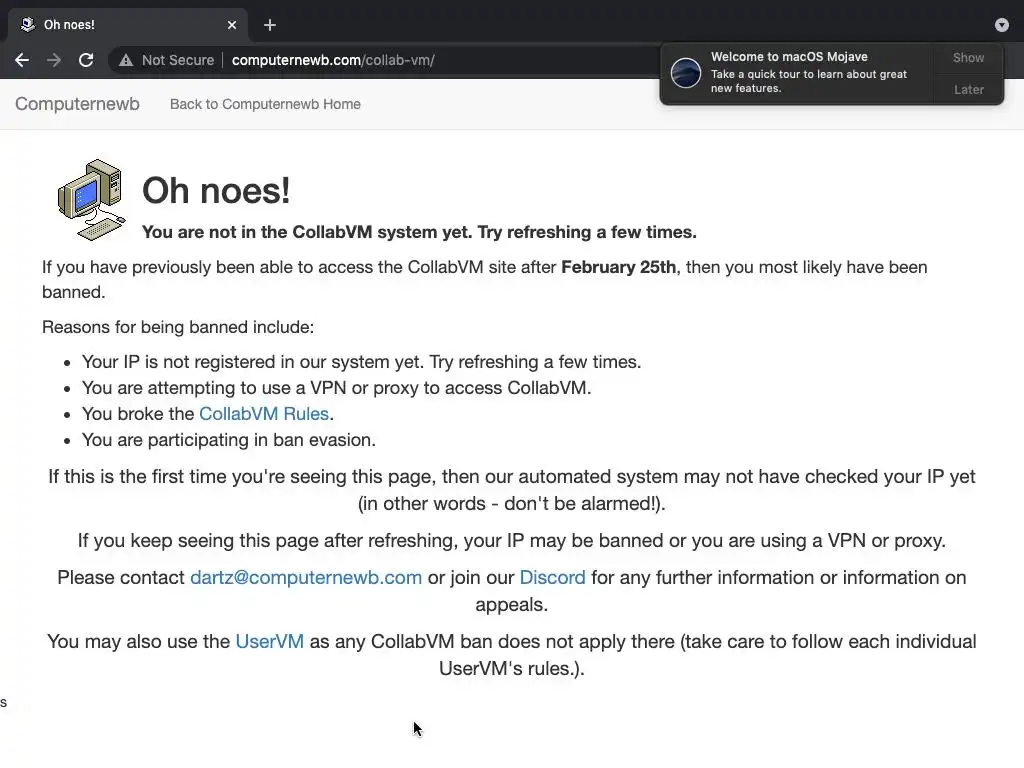Open a new tab with plus button
The image size is (1024, 768).
[x=270, y=25]
